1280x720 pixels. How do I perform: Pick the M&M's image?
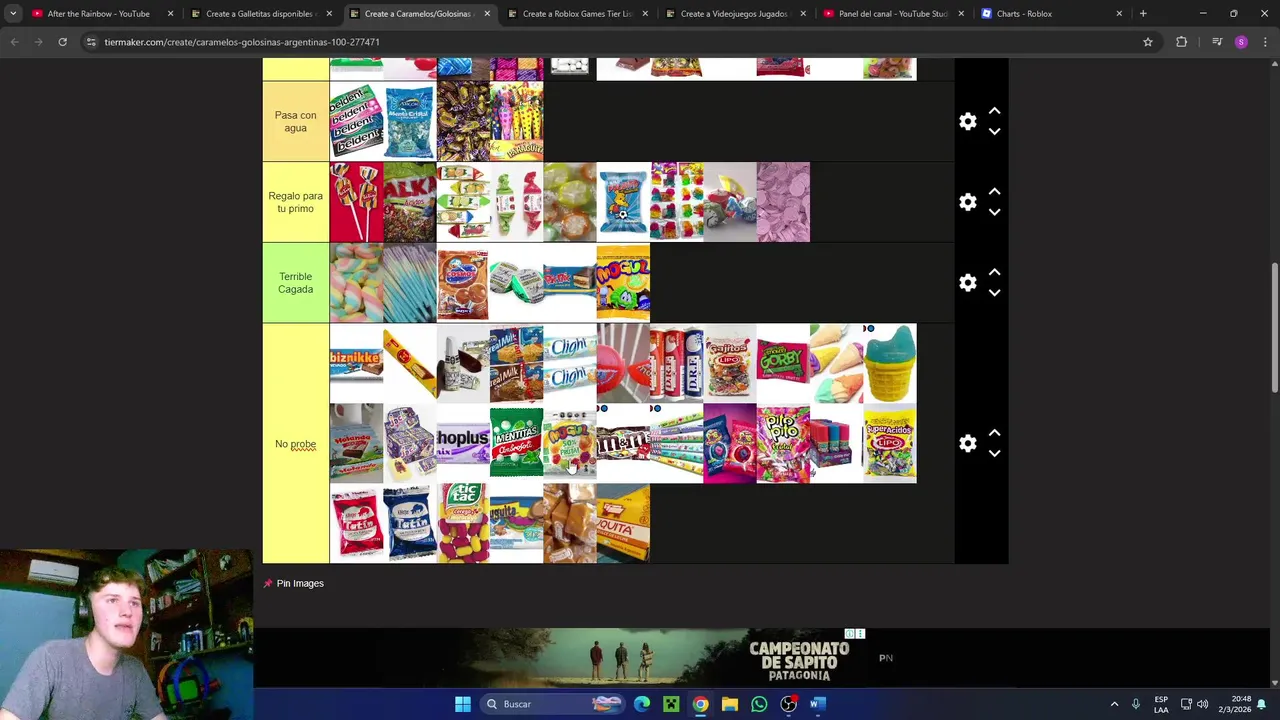(623, 443)
